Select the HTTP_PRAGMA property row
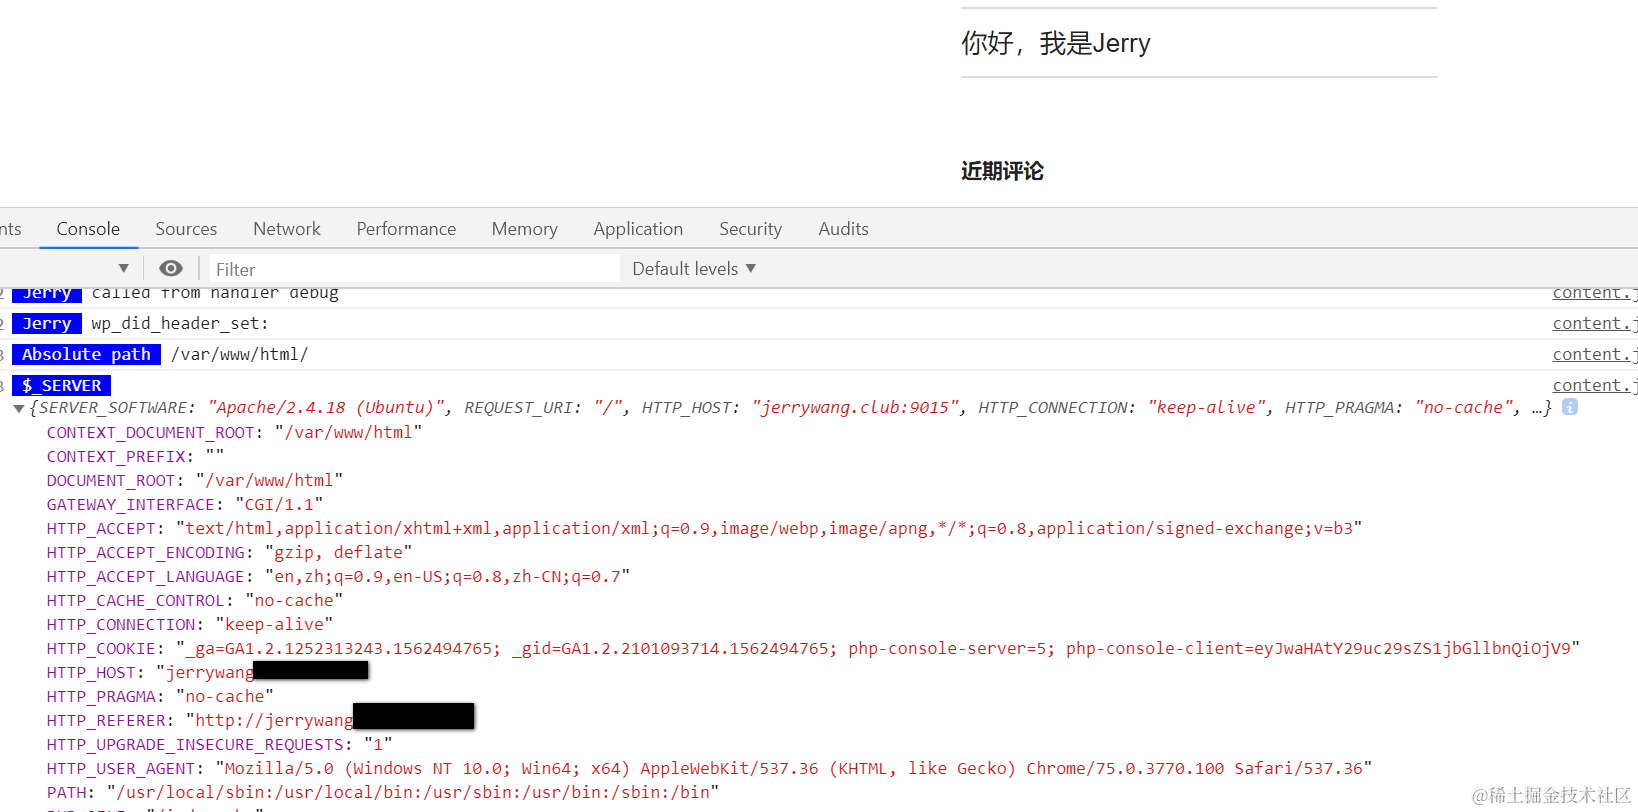The width and height of the screenshot is (1638, 812). tap(160, 696)
